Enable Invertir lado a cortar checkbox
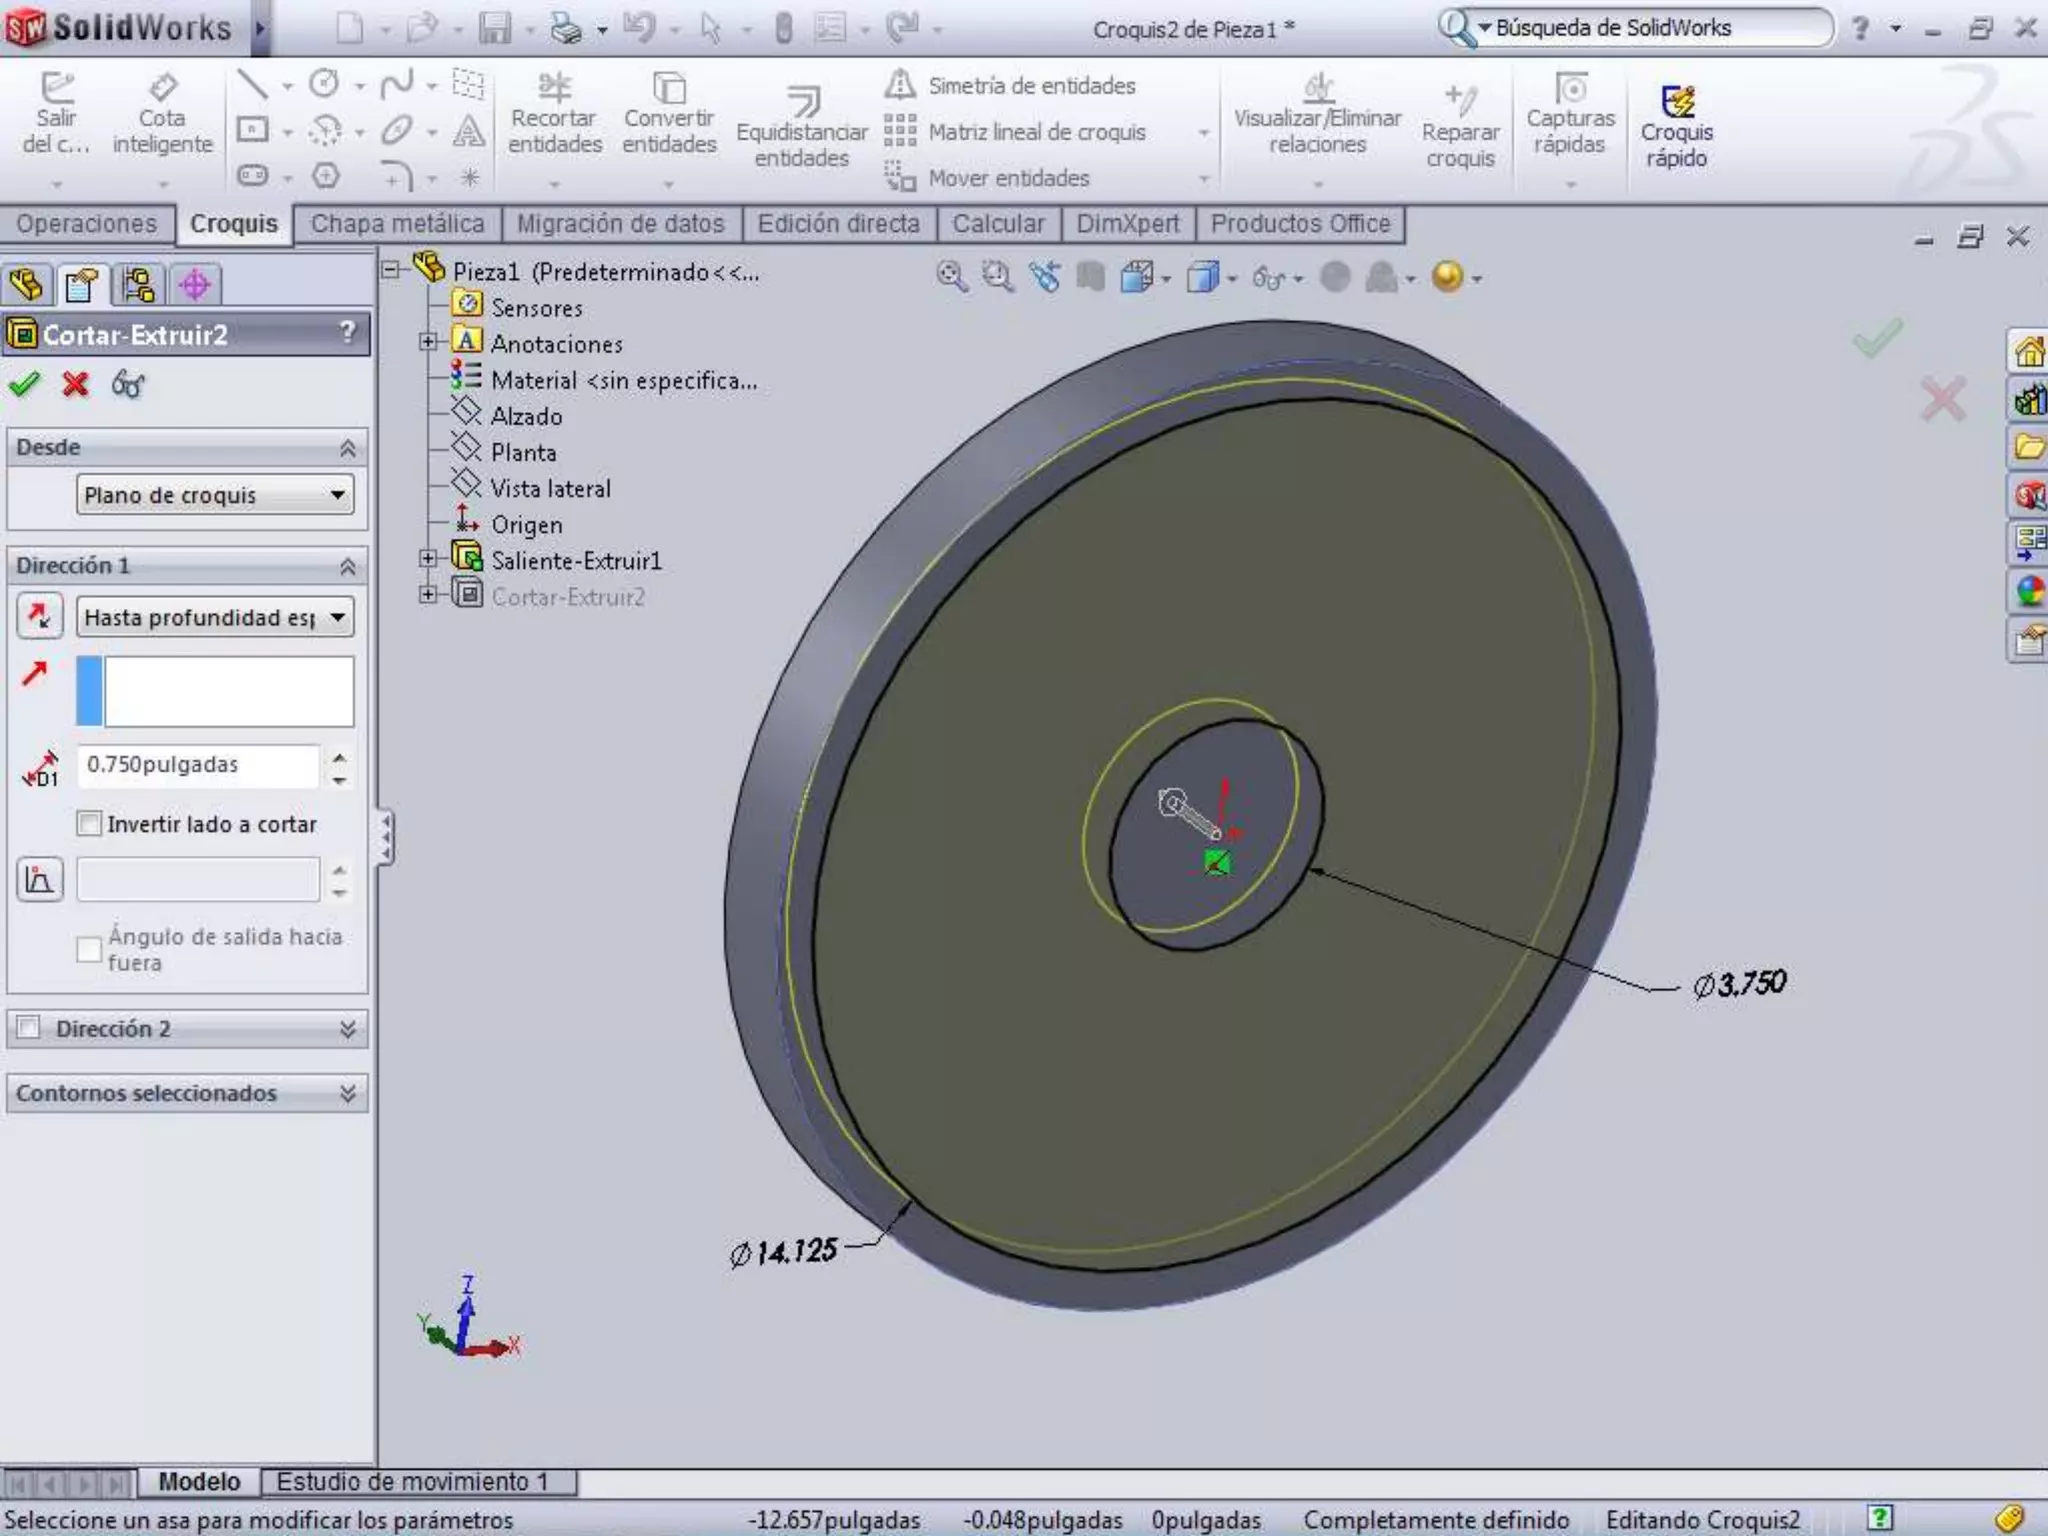This screenshot has width=2048, height=1536. 90,824
